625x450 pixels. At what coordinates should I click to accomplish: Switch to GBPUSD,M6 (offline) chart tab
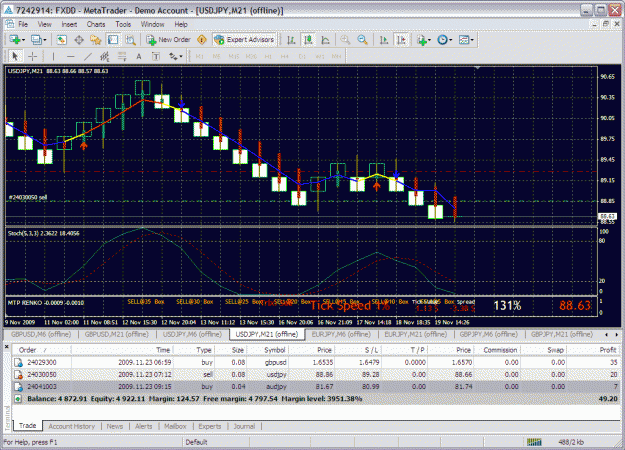pos(41,334)
